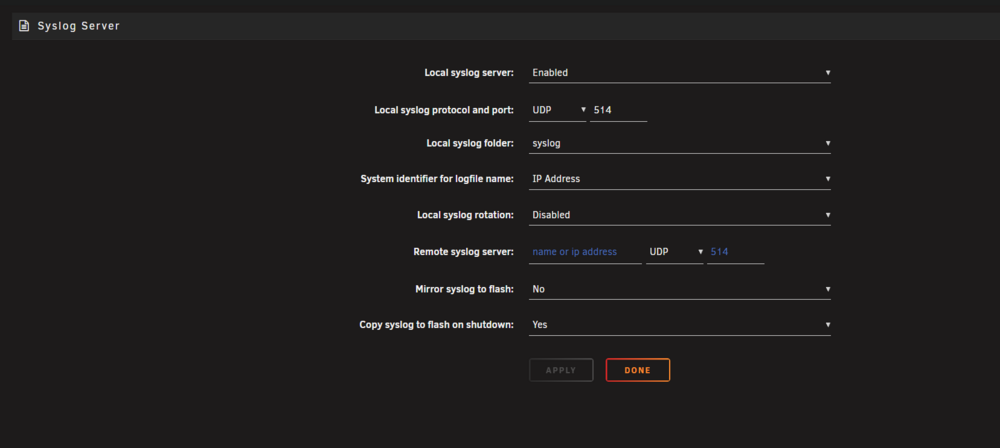The image size is (1000, 448).
Task: Click the local syslog port 514 field
Action: click(618, 110)
